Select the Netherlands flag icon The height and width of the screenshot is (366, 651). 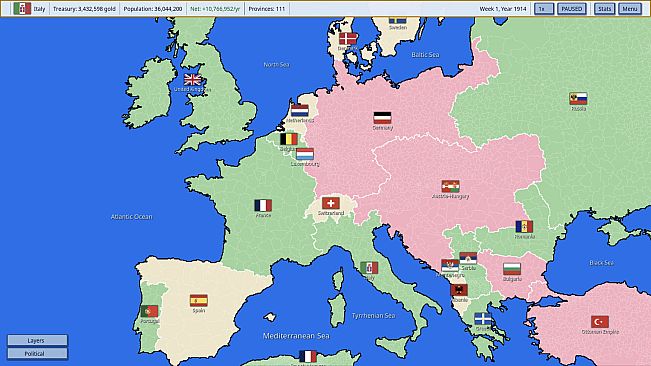point(299,110)
